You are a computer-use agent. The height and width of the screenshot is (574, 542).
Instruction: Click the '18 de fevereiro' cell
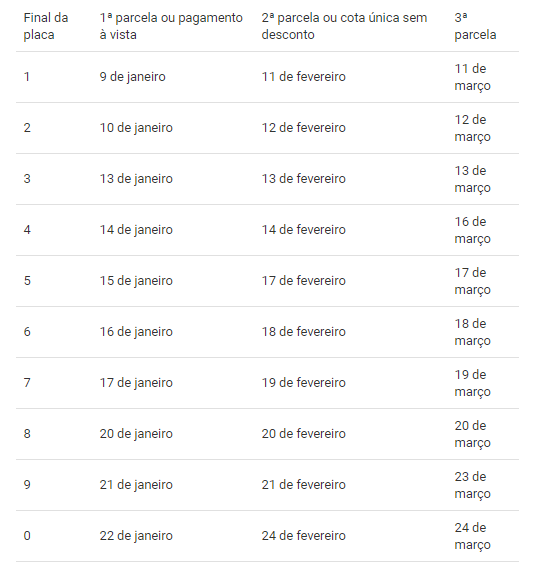point(303,332)
